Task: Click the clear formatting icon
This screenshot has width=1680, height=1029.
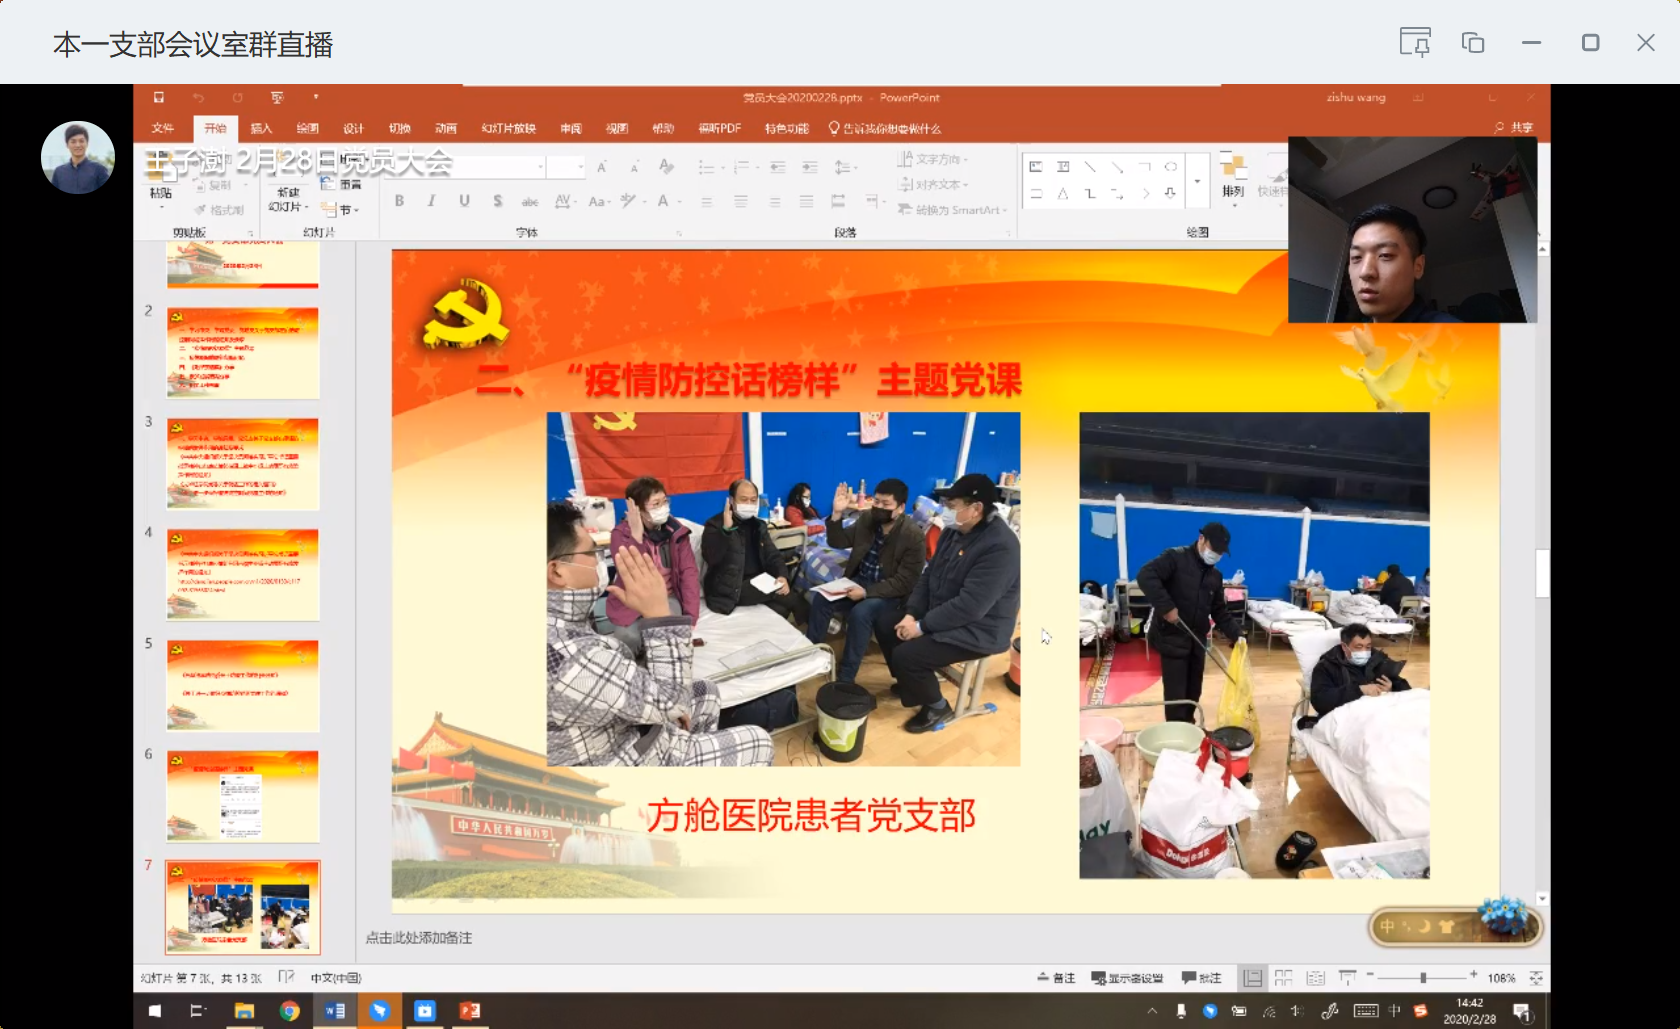Action: [x=666, y=167]
